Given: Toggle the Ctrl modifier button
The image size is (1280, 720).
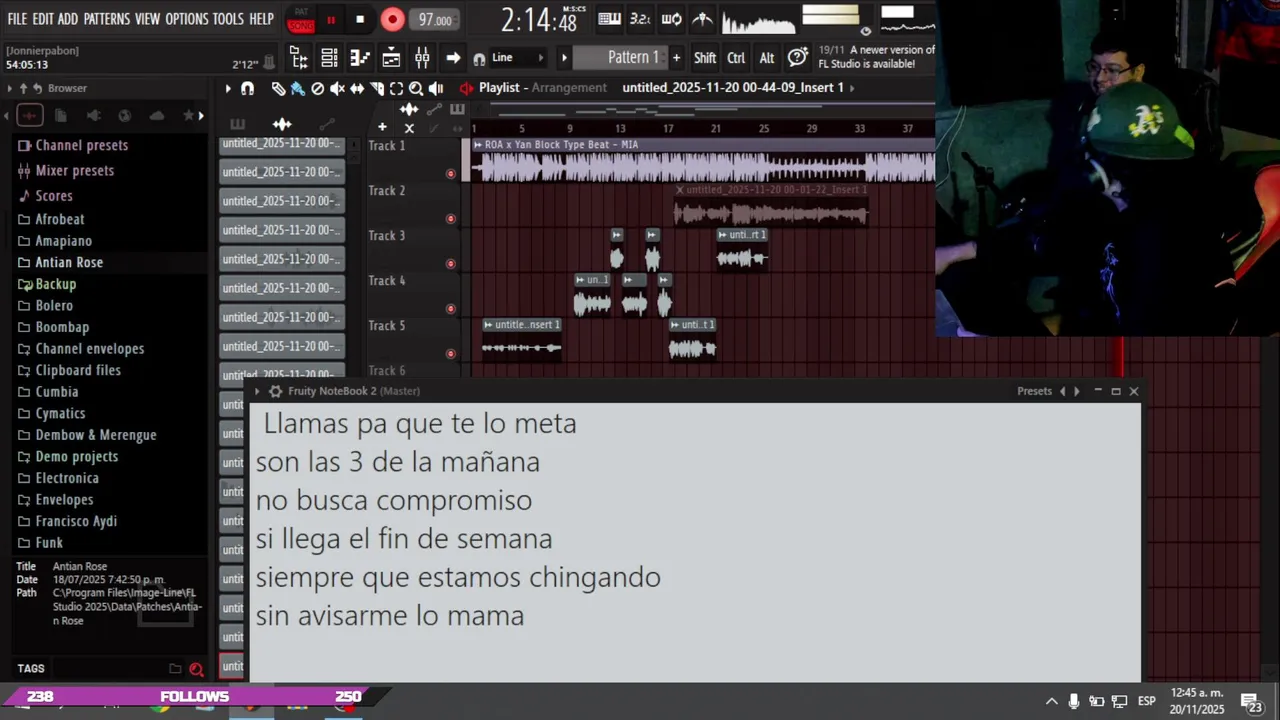Looking at the screenshot, I should click(x=736, y=58).
